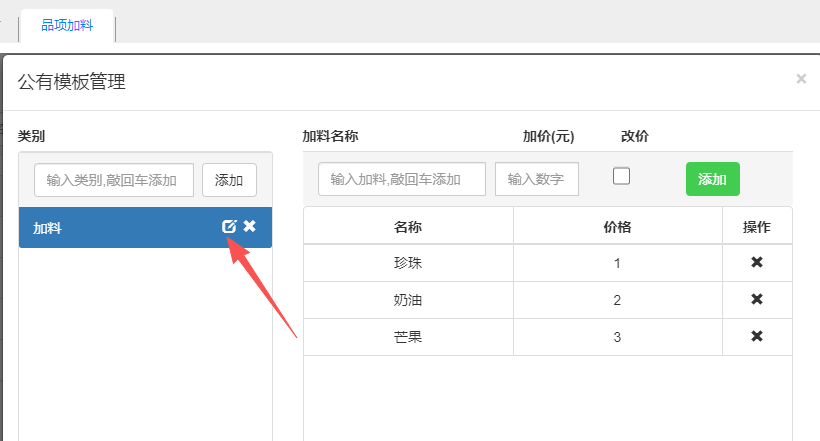Select the 芒果 name cell

pyautogui.click(x=408, y=337)
